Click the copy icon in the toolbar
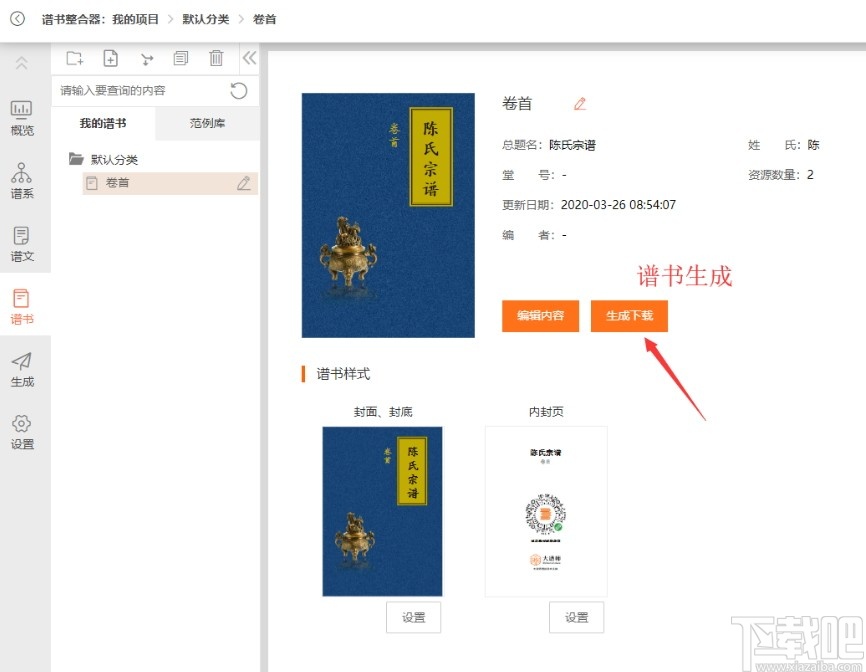The height and width of the screenshot is (672, 866). (x=183, y=58)
